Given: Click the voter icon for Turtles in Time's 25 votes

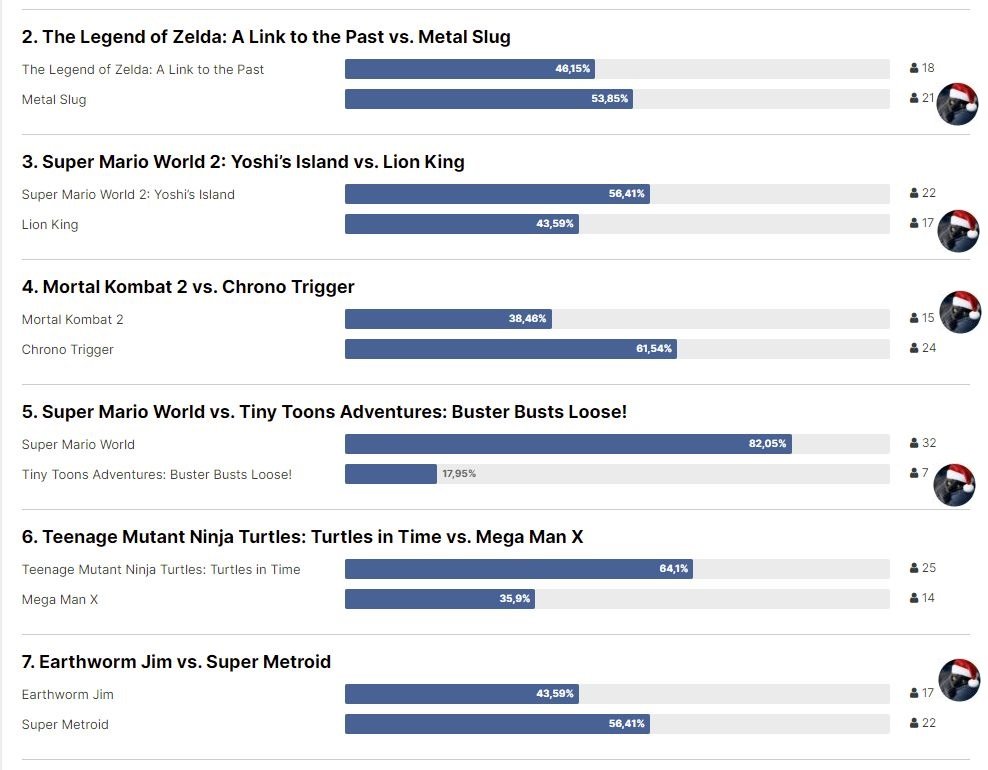Looking at the screenshot, I should pos(914,569).
